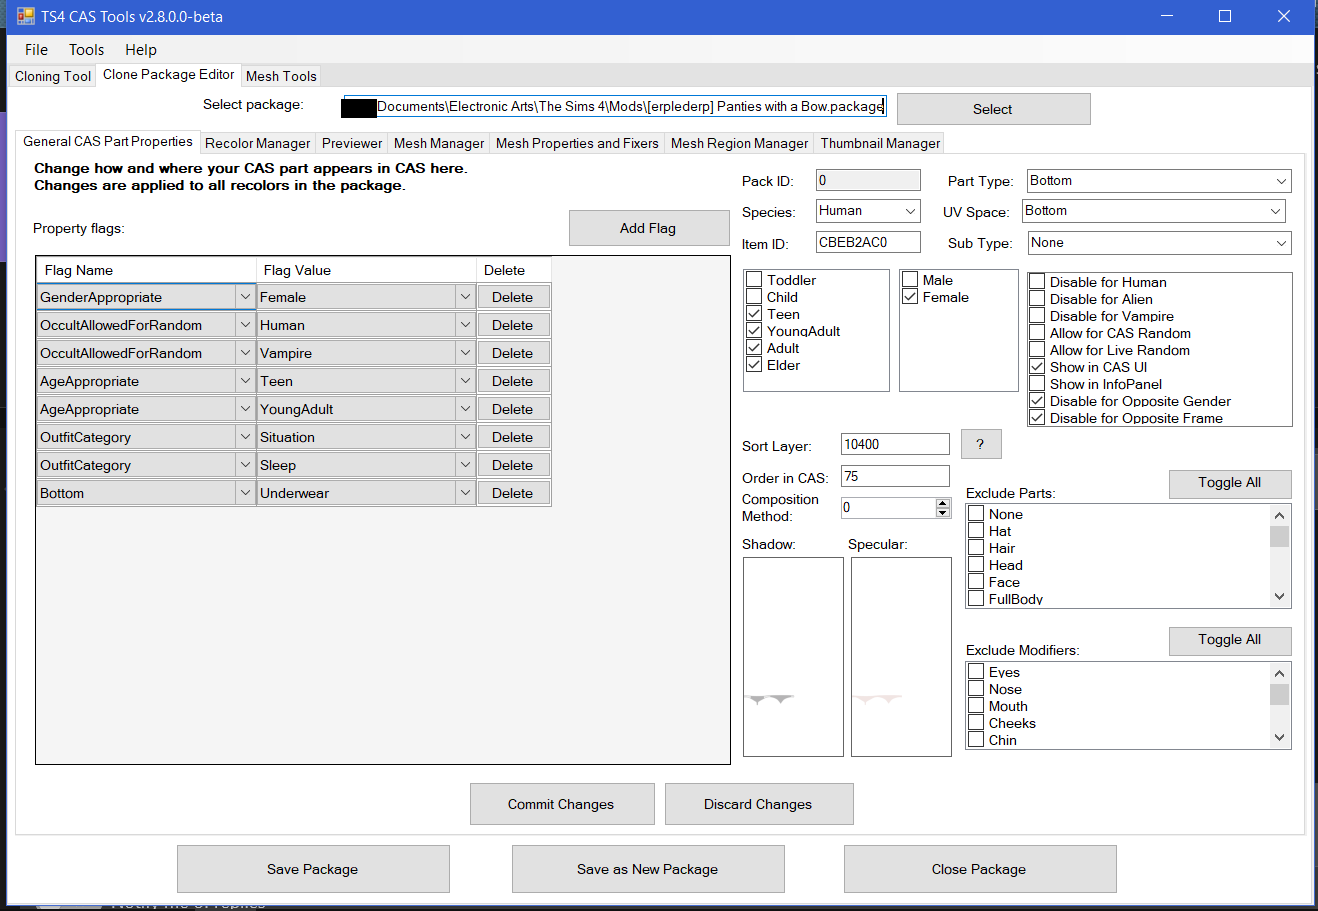Enable Allow for CAS Random checkbox

(1037, 333)
